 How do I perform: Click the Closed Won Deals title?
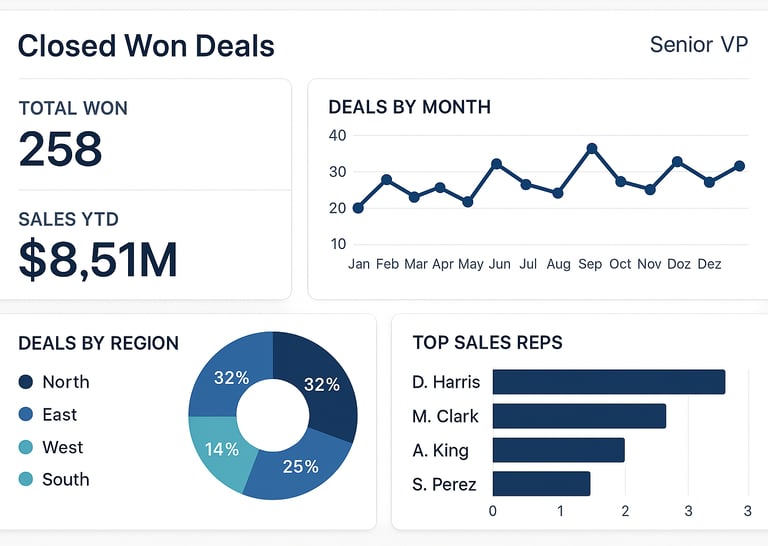coord(146,46)
